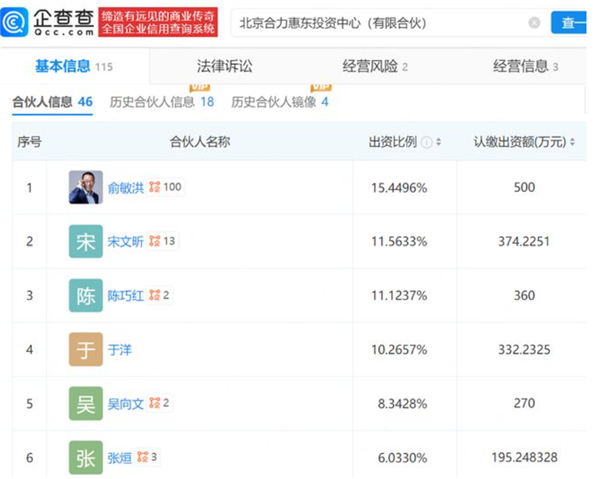Click 俞敏洪 profile photo
600x479 pixels.
86,187
